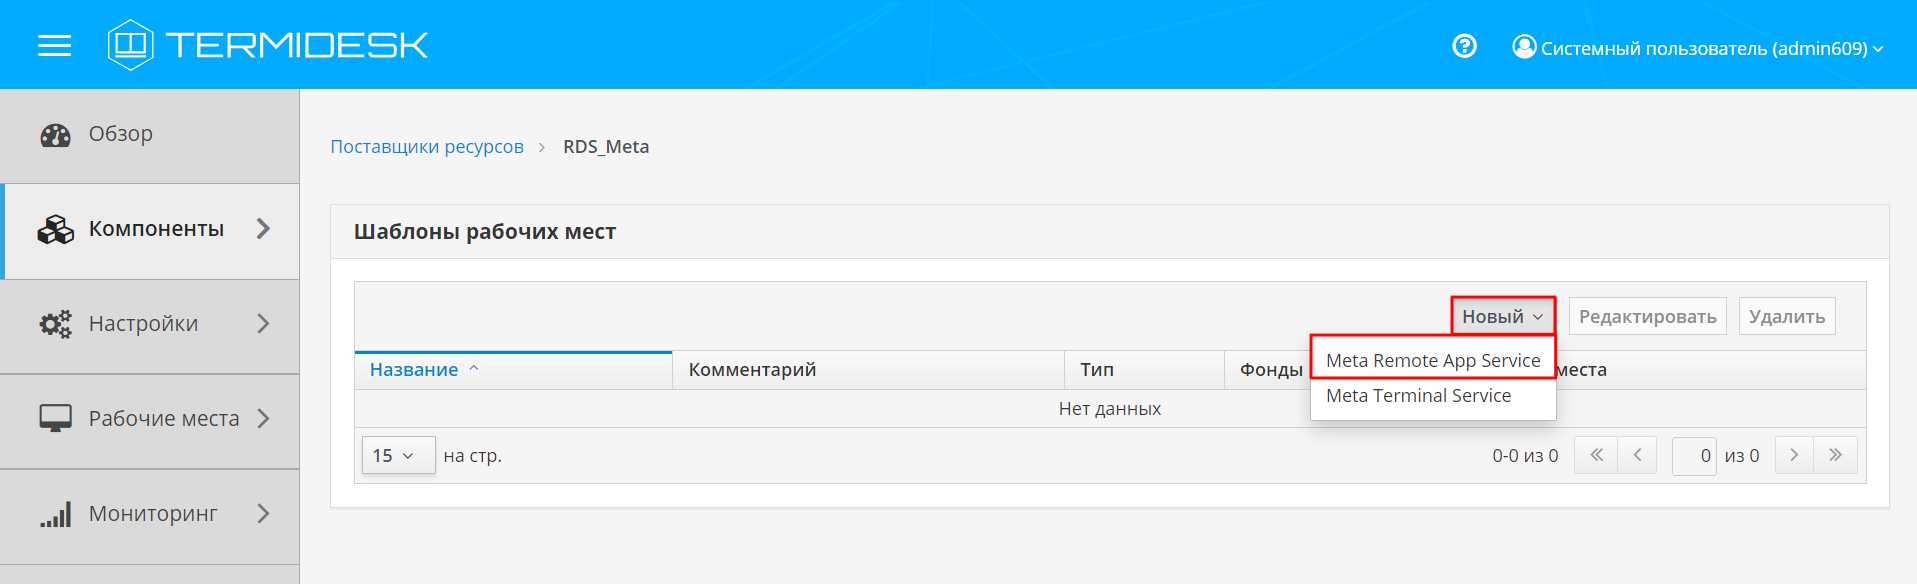Expand the Рабочие места submenu chevron
This screenshot has width=1917, height=584.
(x=264, y=419)
